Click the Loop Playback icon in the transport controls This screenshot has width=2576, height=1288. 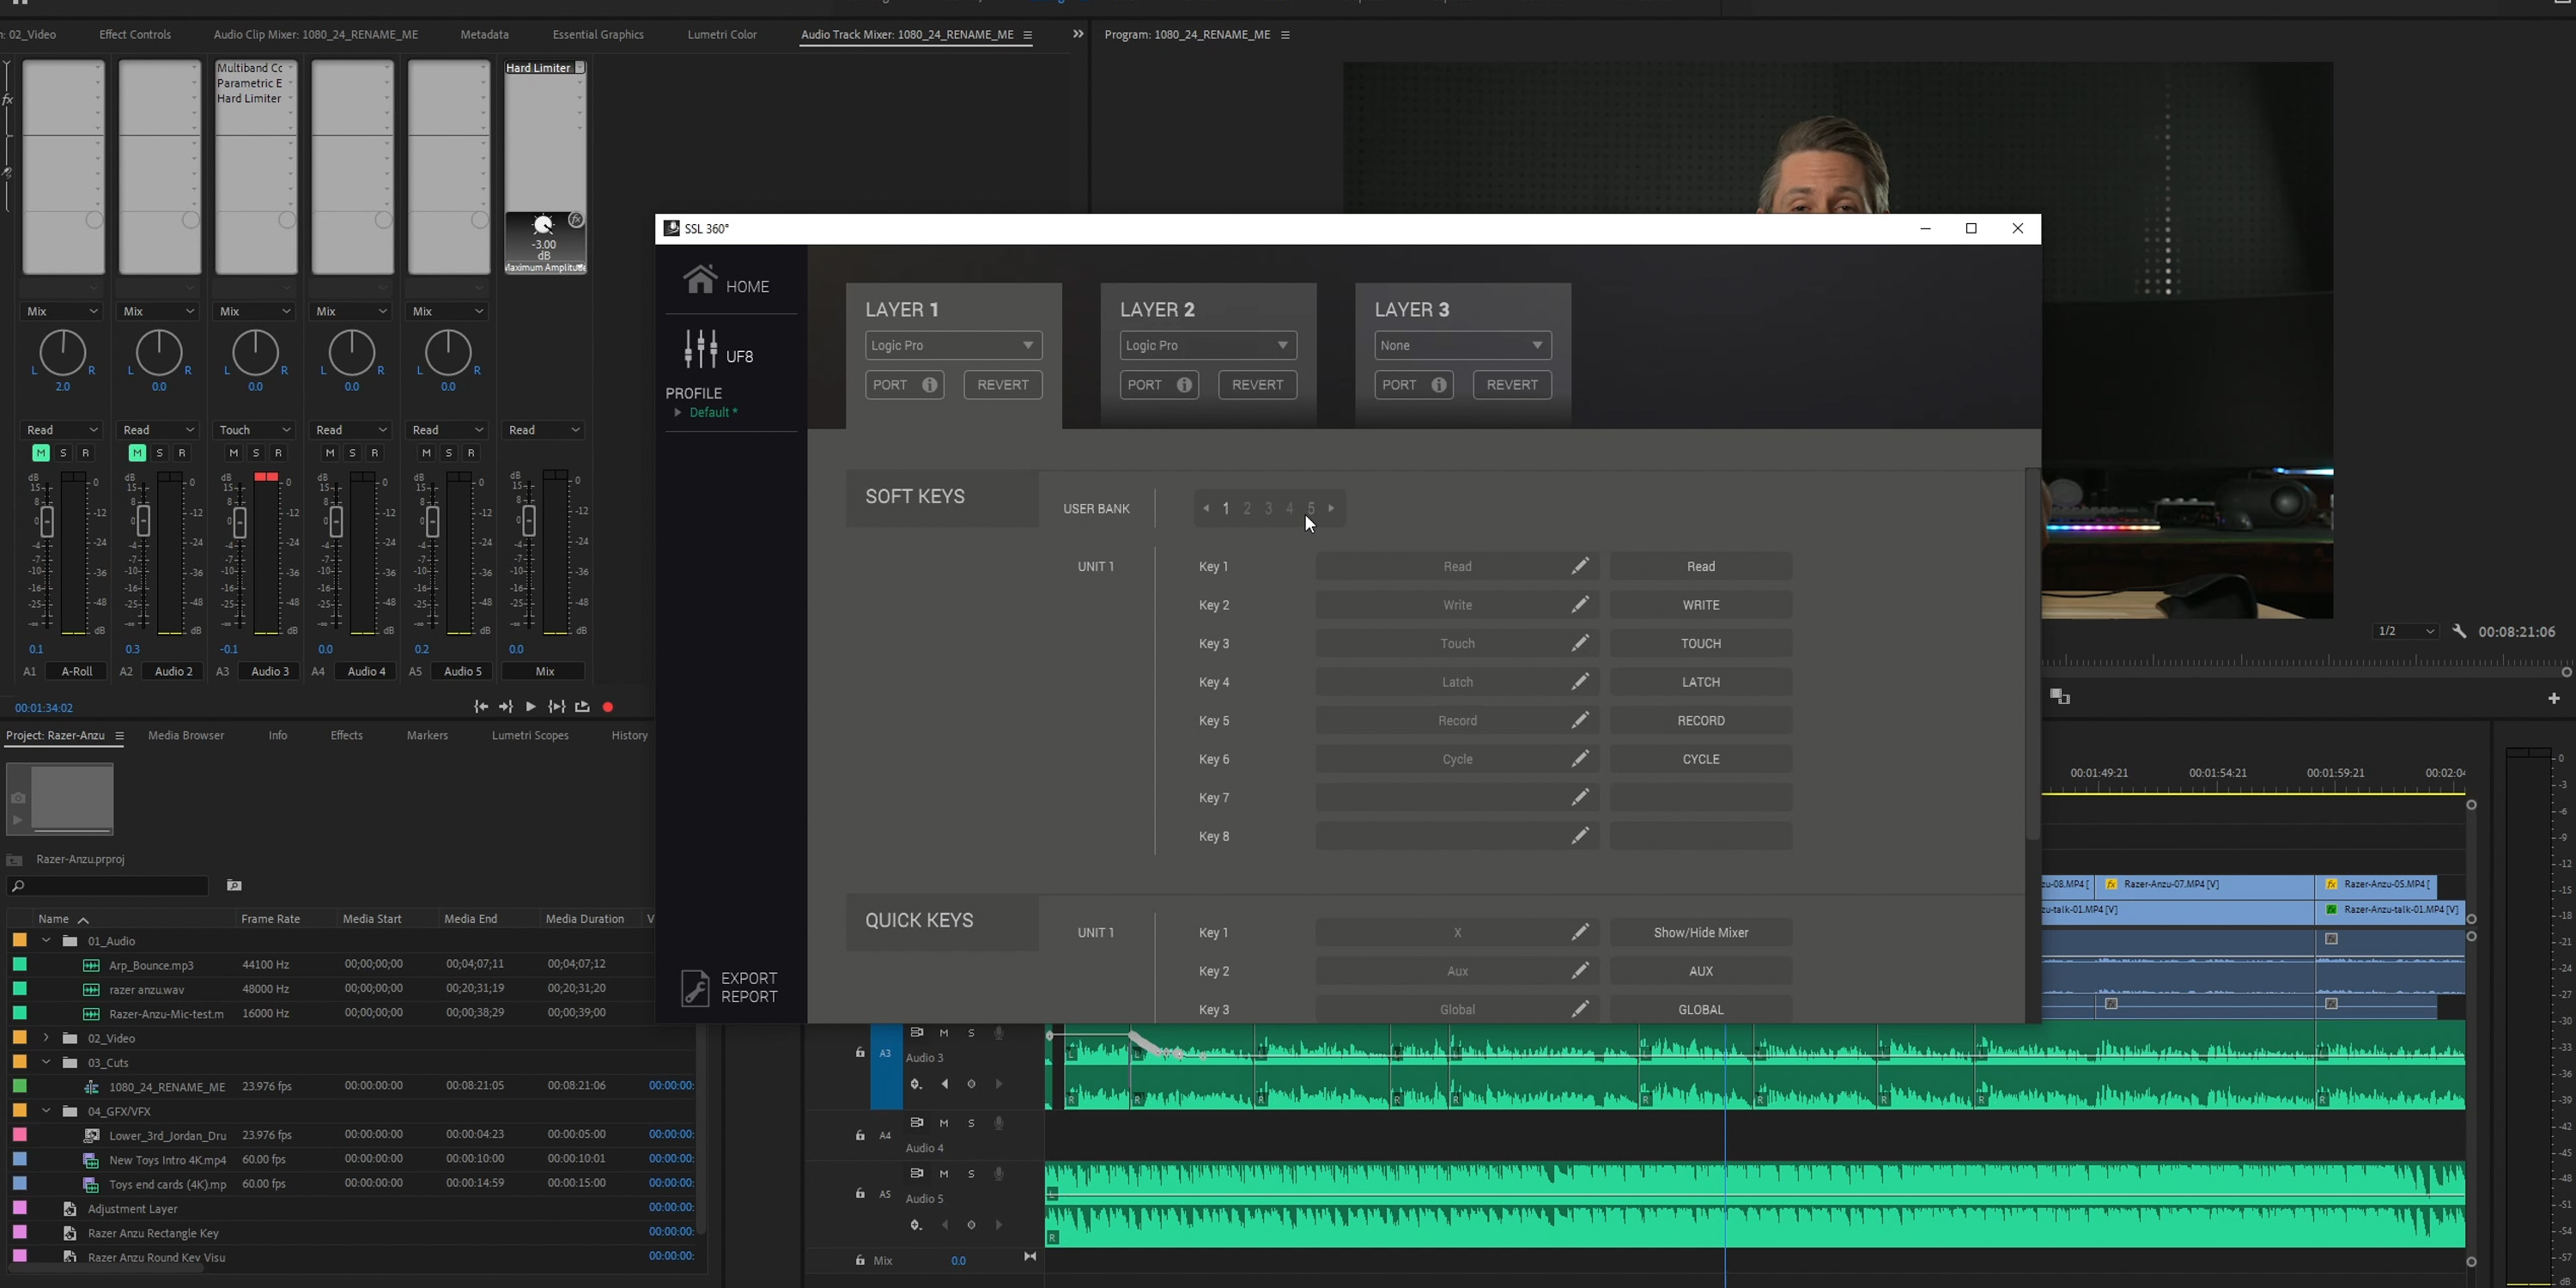coord(583,707)
